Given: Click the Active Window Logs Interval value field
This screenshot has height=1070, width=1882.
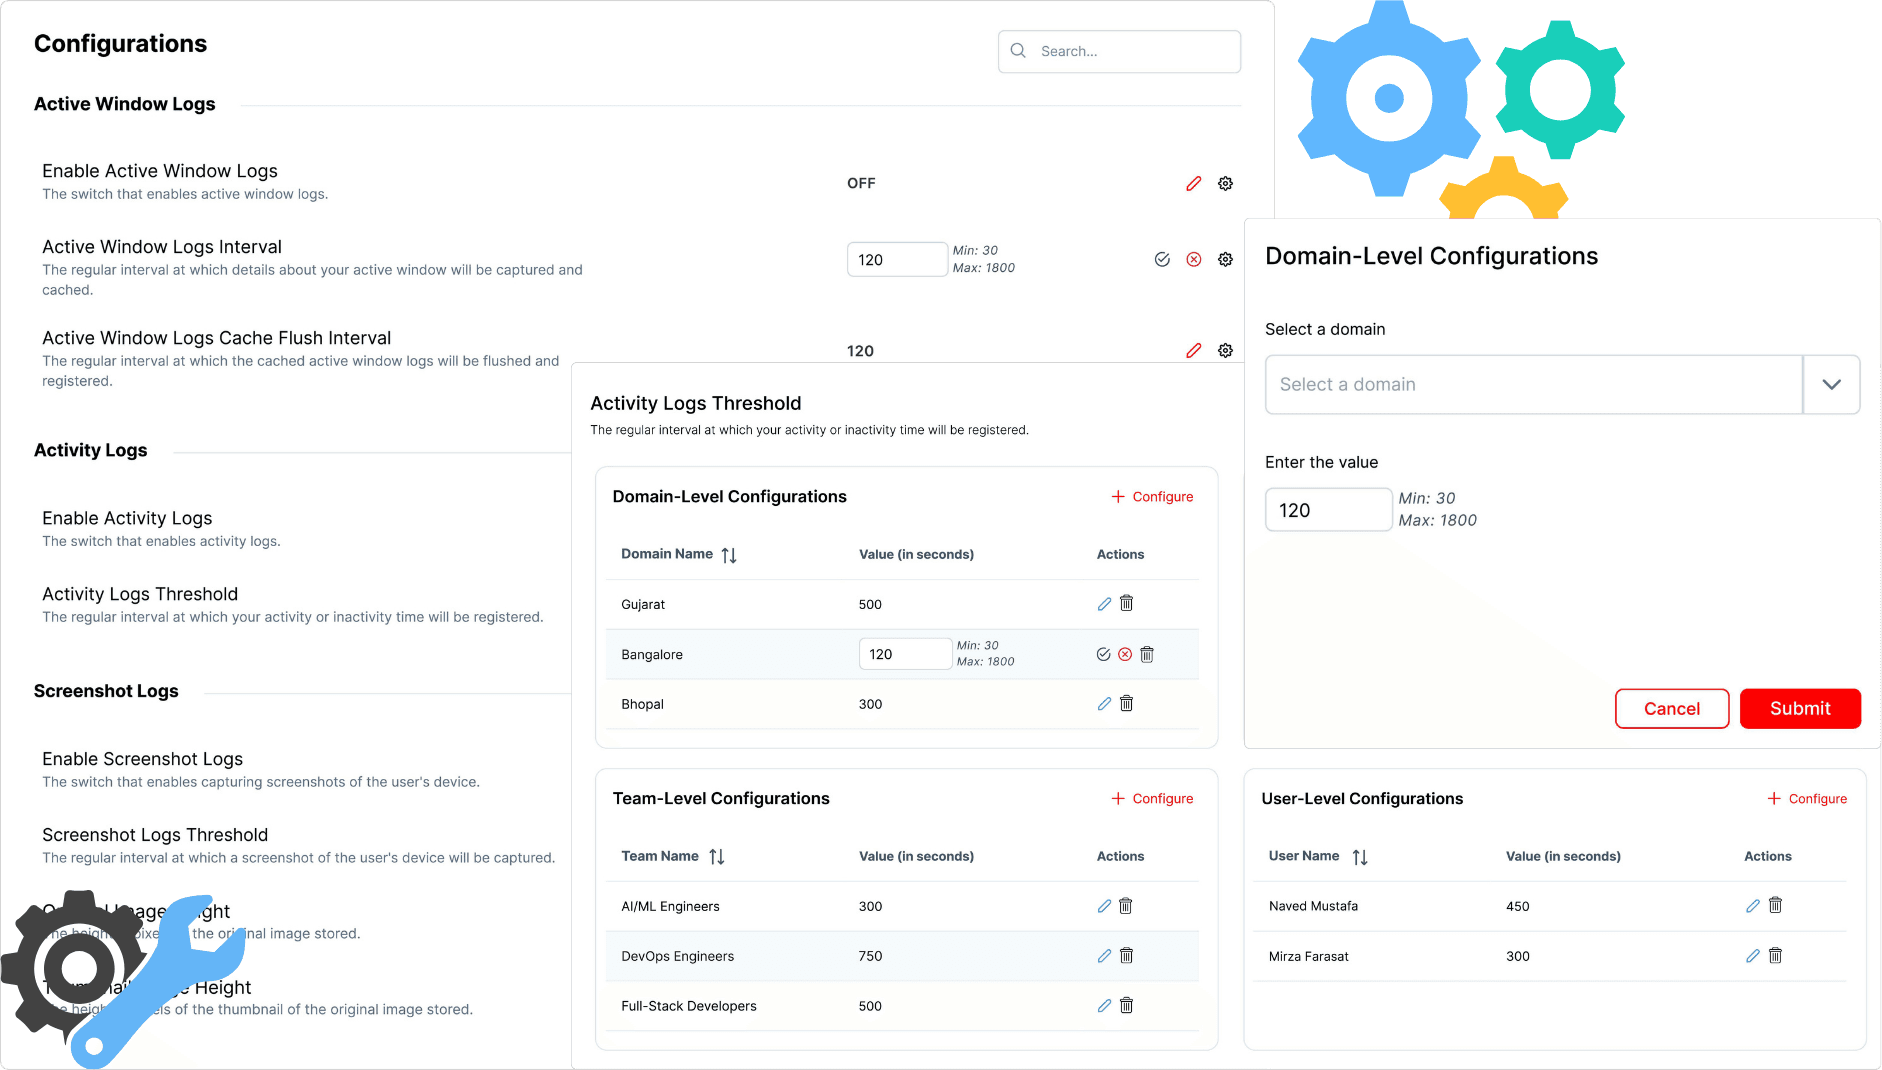Looking at the screenshot, I should (x=897, y=260).
